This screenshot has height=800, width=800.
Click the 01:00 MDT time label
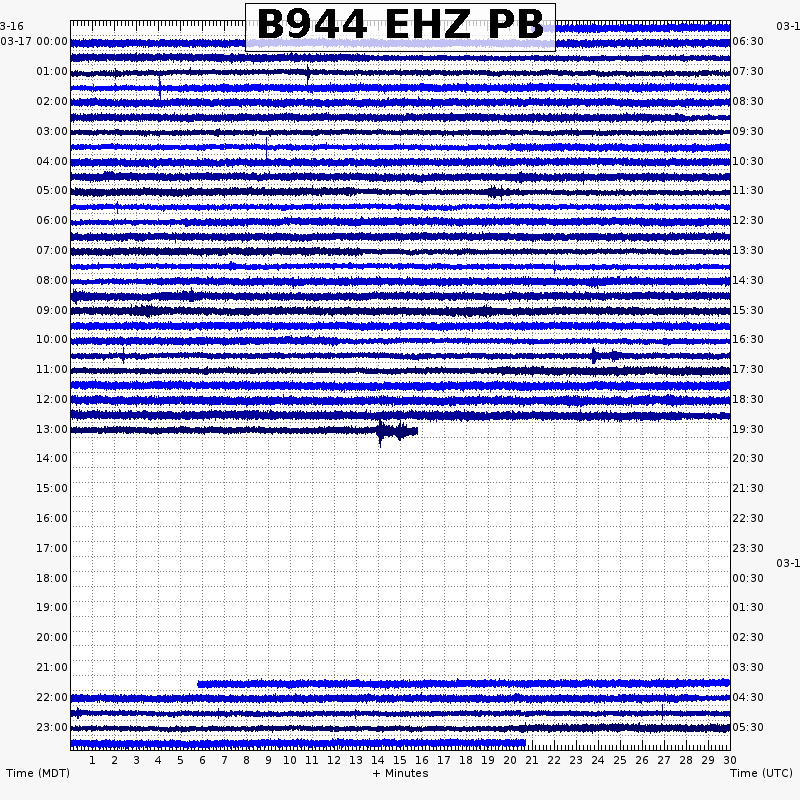pyautogui.click(x=52, y=71)
